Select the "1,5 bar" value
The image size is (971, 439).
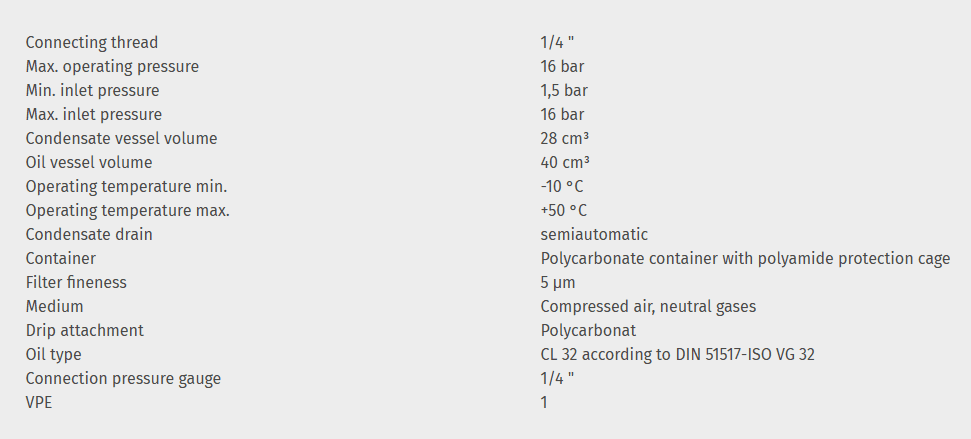tap(564, 90)
